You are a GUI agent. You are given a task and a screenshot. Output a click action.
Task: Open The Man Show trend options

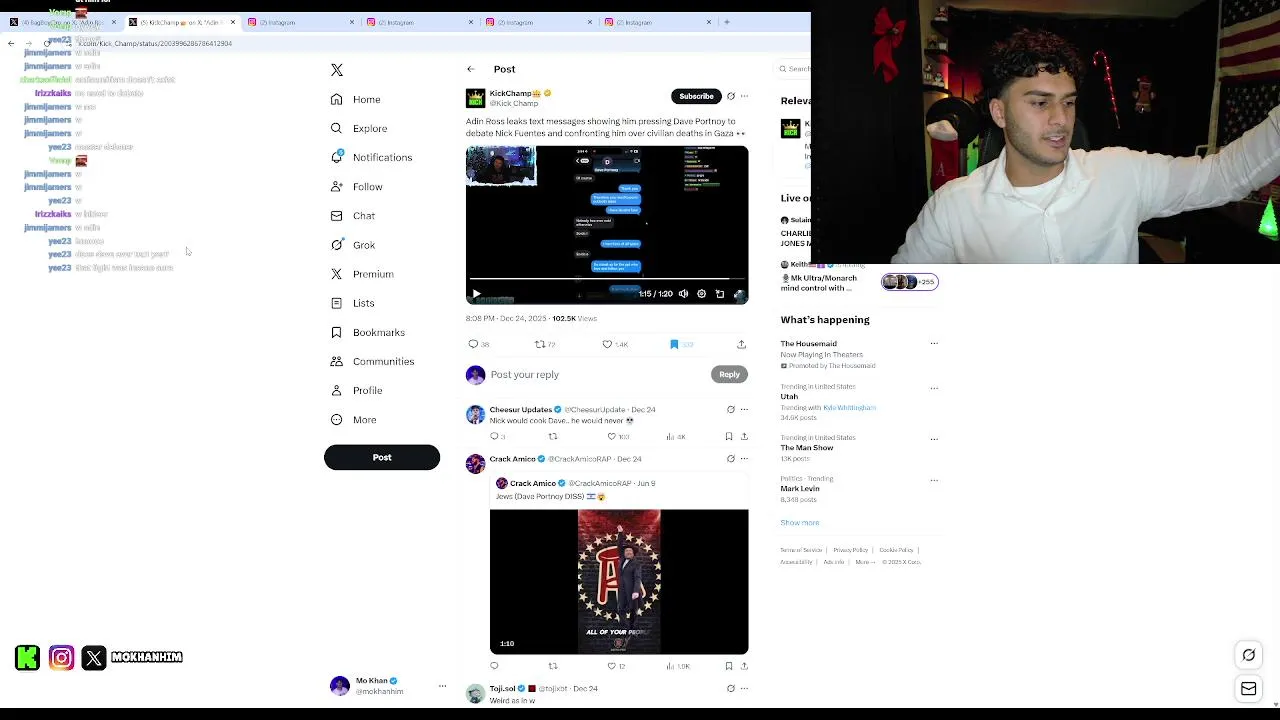click(x=934, y=439)
